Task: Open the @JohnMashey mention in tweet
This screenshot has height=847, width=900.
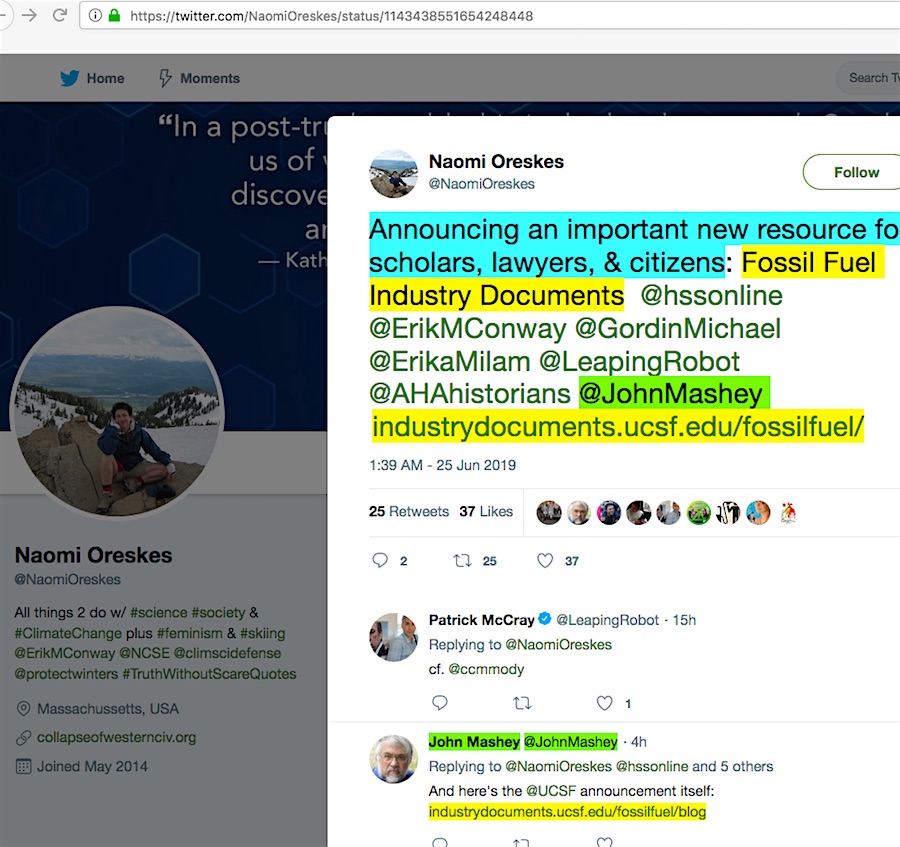Action: pos(670,394)
